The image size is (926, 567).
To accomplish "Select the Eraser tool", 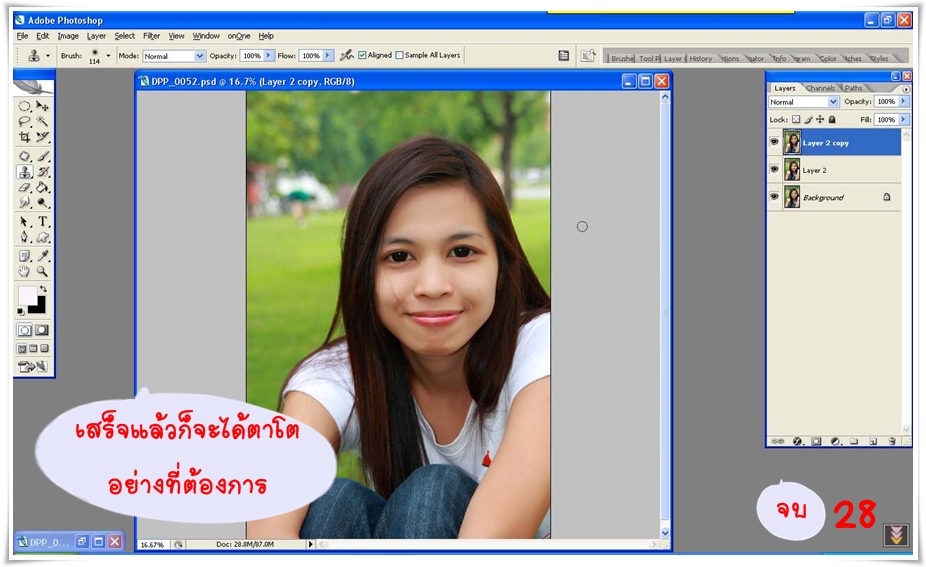I will coord(24,187).
